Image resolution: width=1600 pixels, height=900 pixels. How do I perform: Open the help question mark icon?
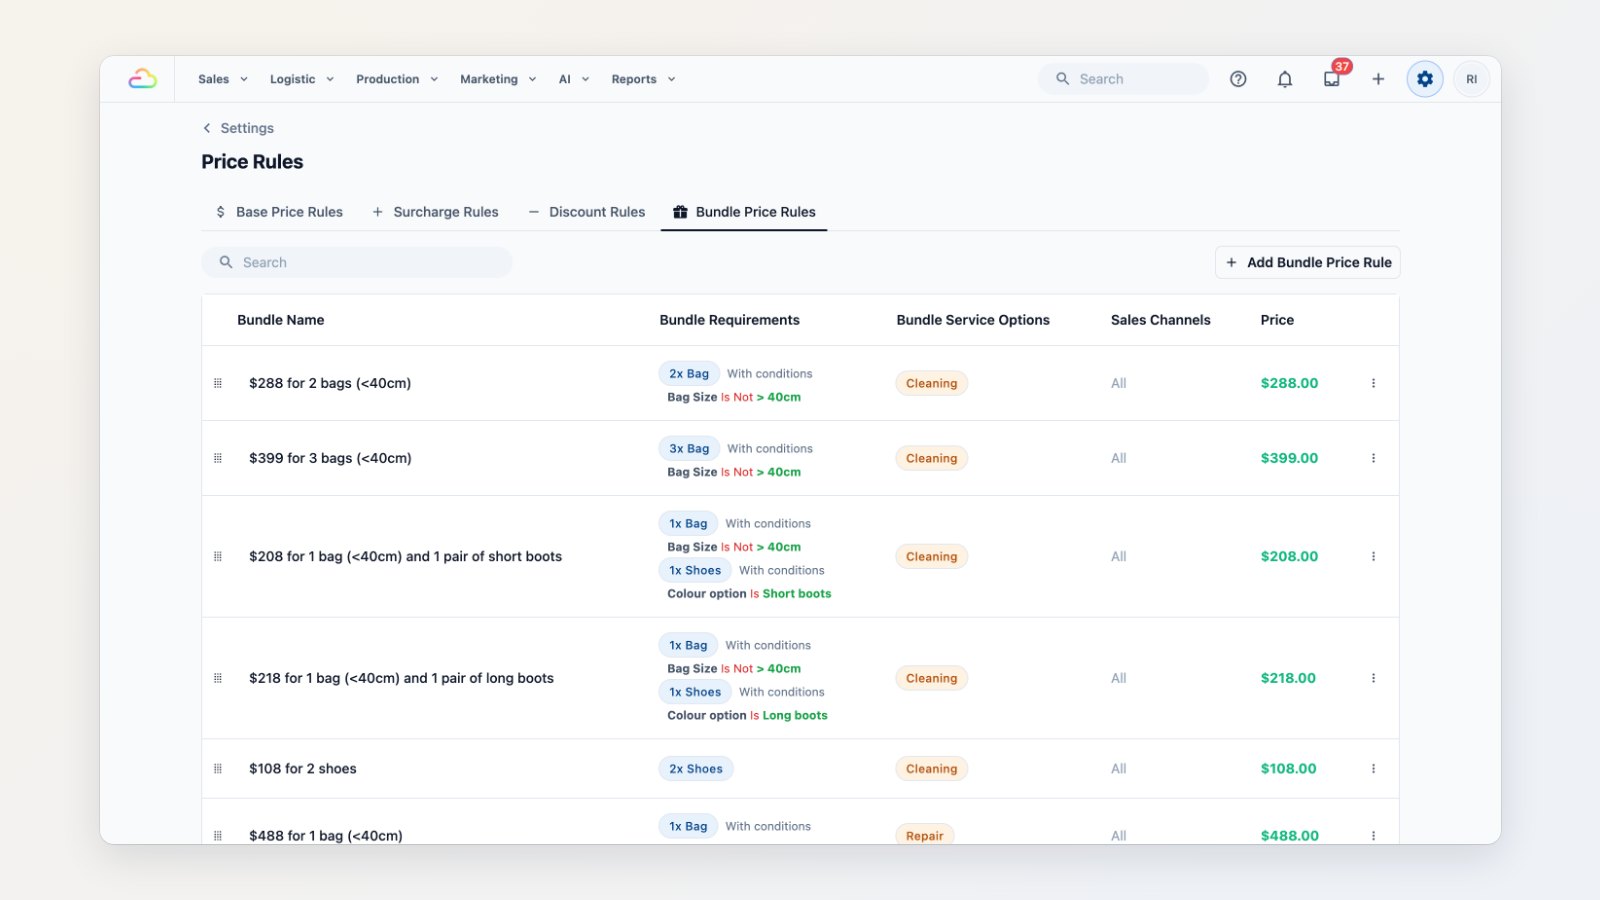pos(1238,79)
